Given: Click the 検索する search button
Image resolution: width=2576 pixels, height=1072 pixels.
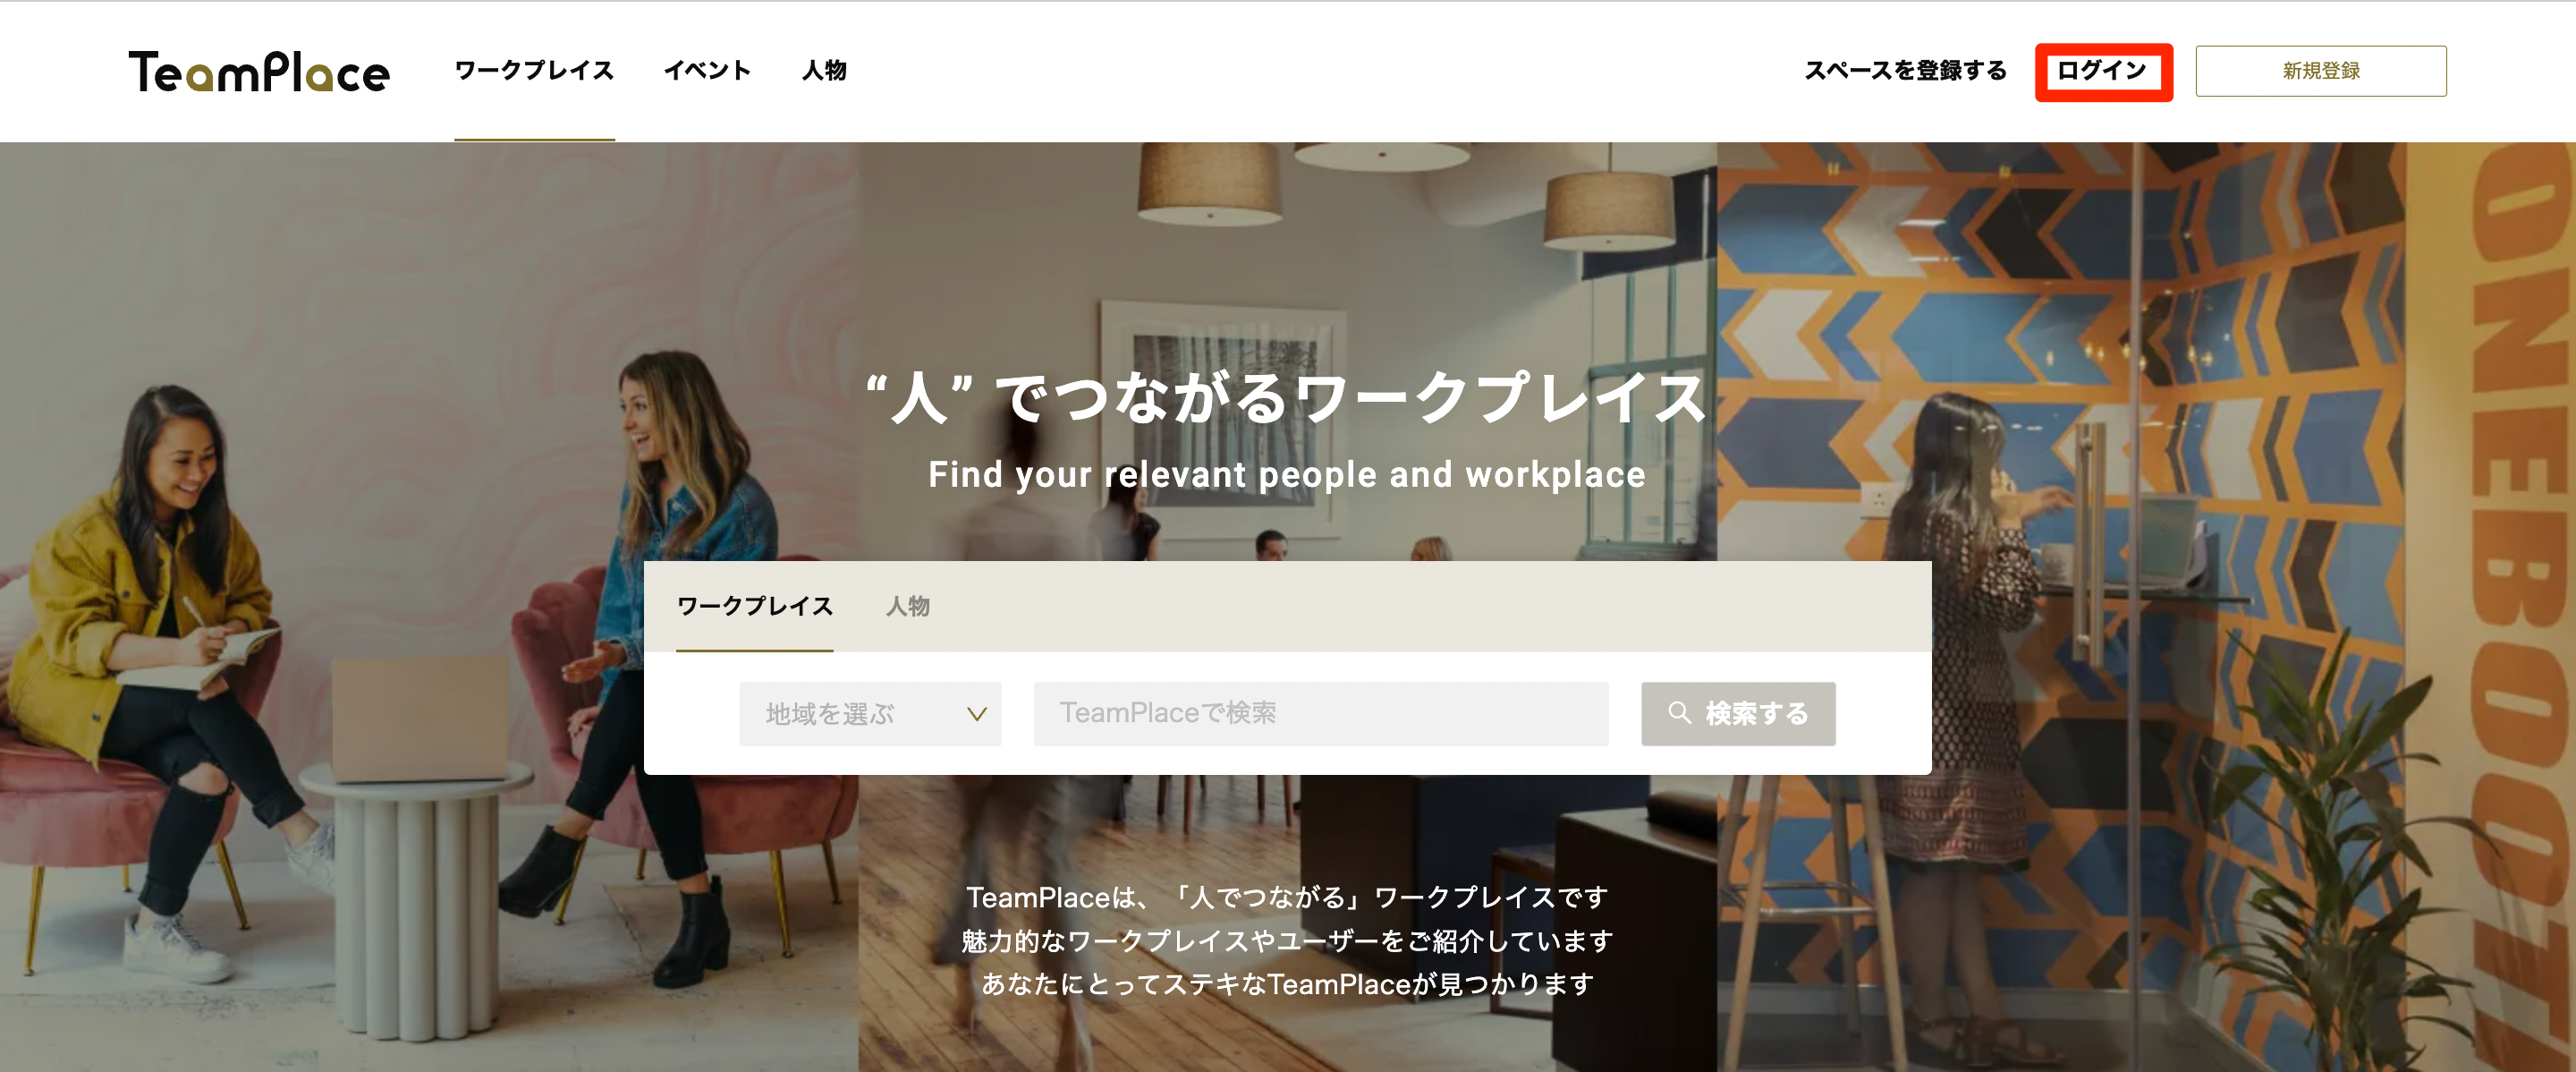Looking at the screenshot, I should [1738, 714].
